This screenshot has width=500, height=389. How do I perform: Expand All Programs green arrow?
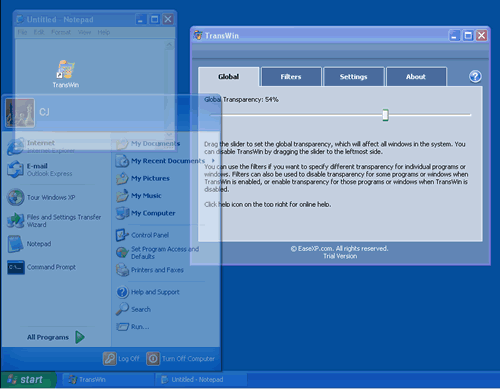tap(80, 337)
